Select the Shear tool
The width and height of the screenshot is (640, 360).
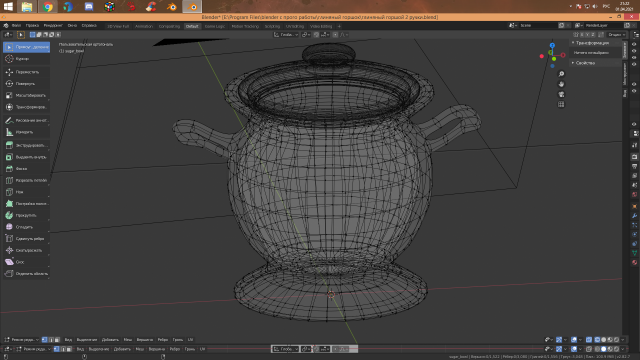(26, 262)
